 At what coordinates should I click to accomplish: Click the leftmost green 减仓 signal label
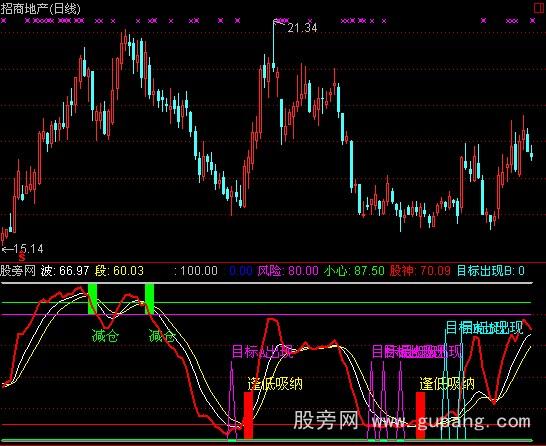tap(106, 336)
